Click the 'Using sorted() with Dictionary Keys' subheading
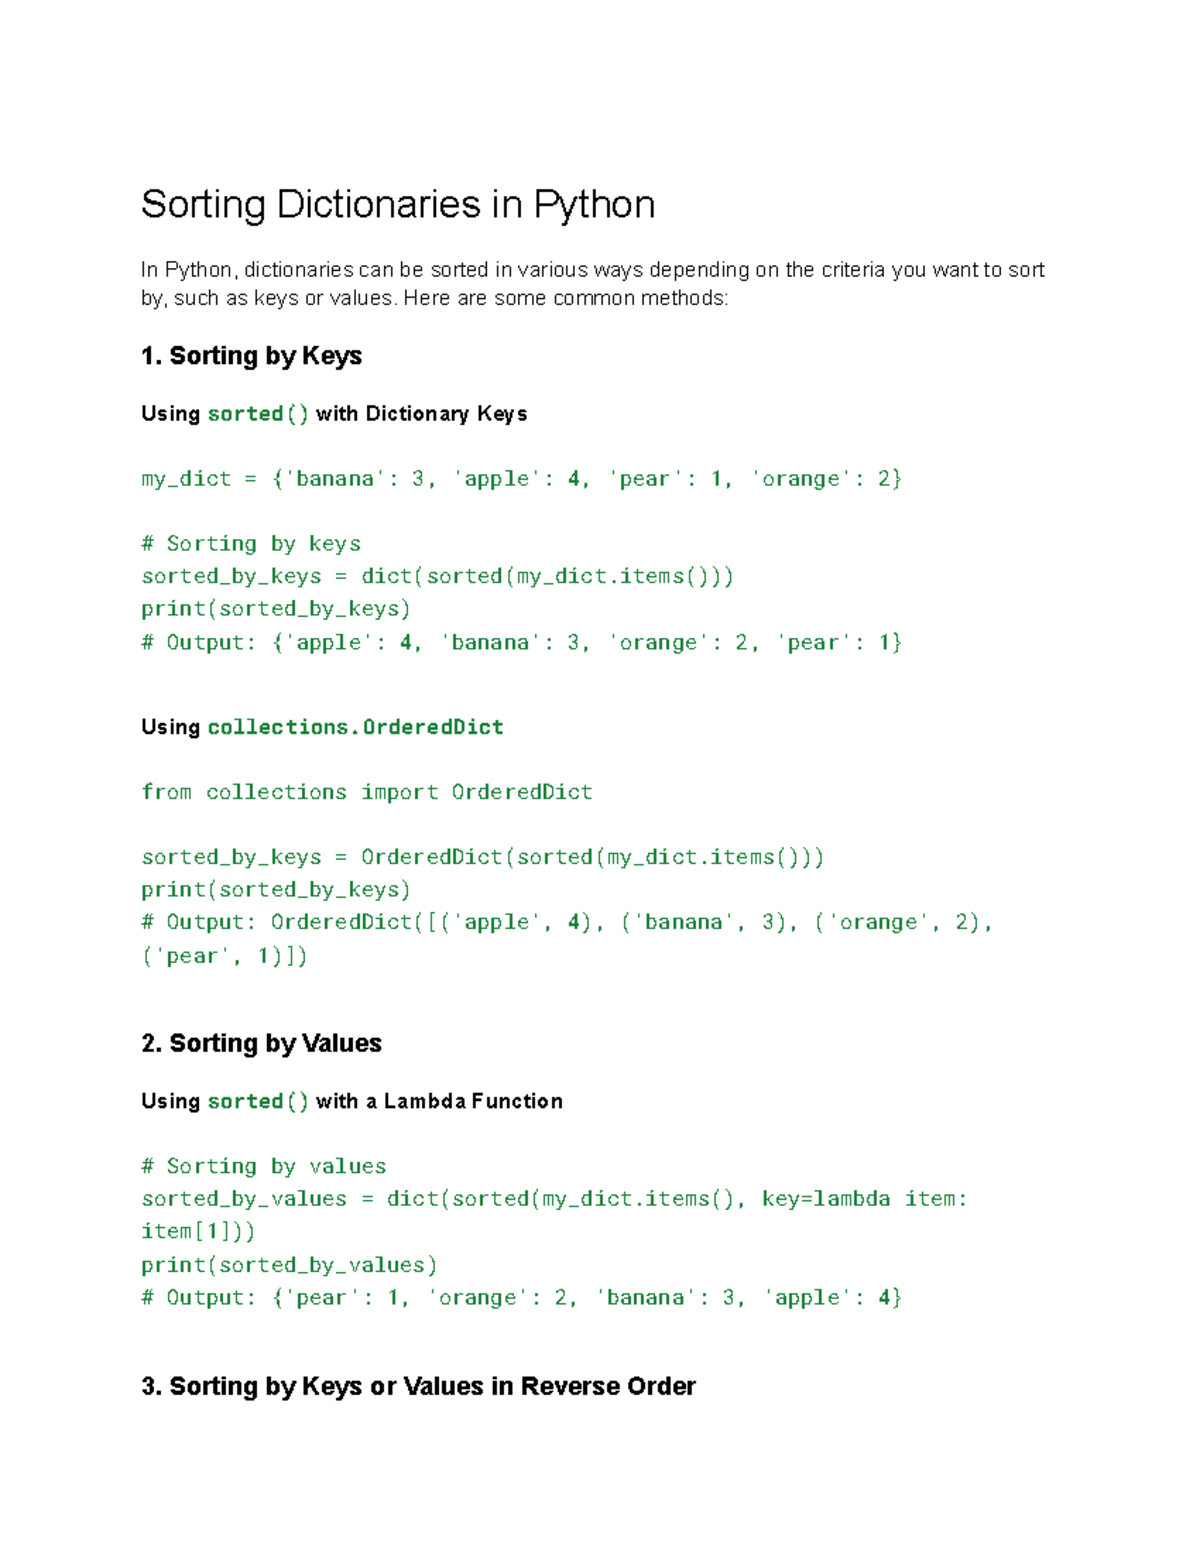Image resolution: width=1200 pixels, height=1553 pixels. [x=334, y=414]
